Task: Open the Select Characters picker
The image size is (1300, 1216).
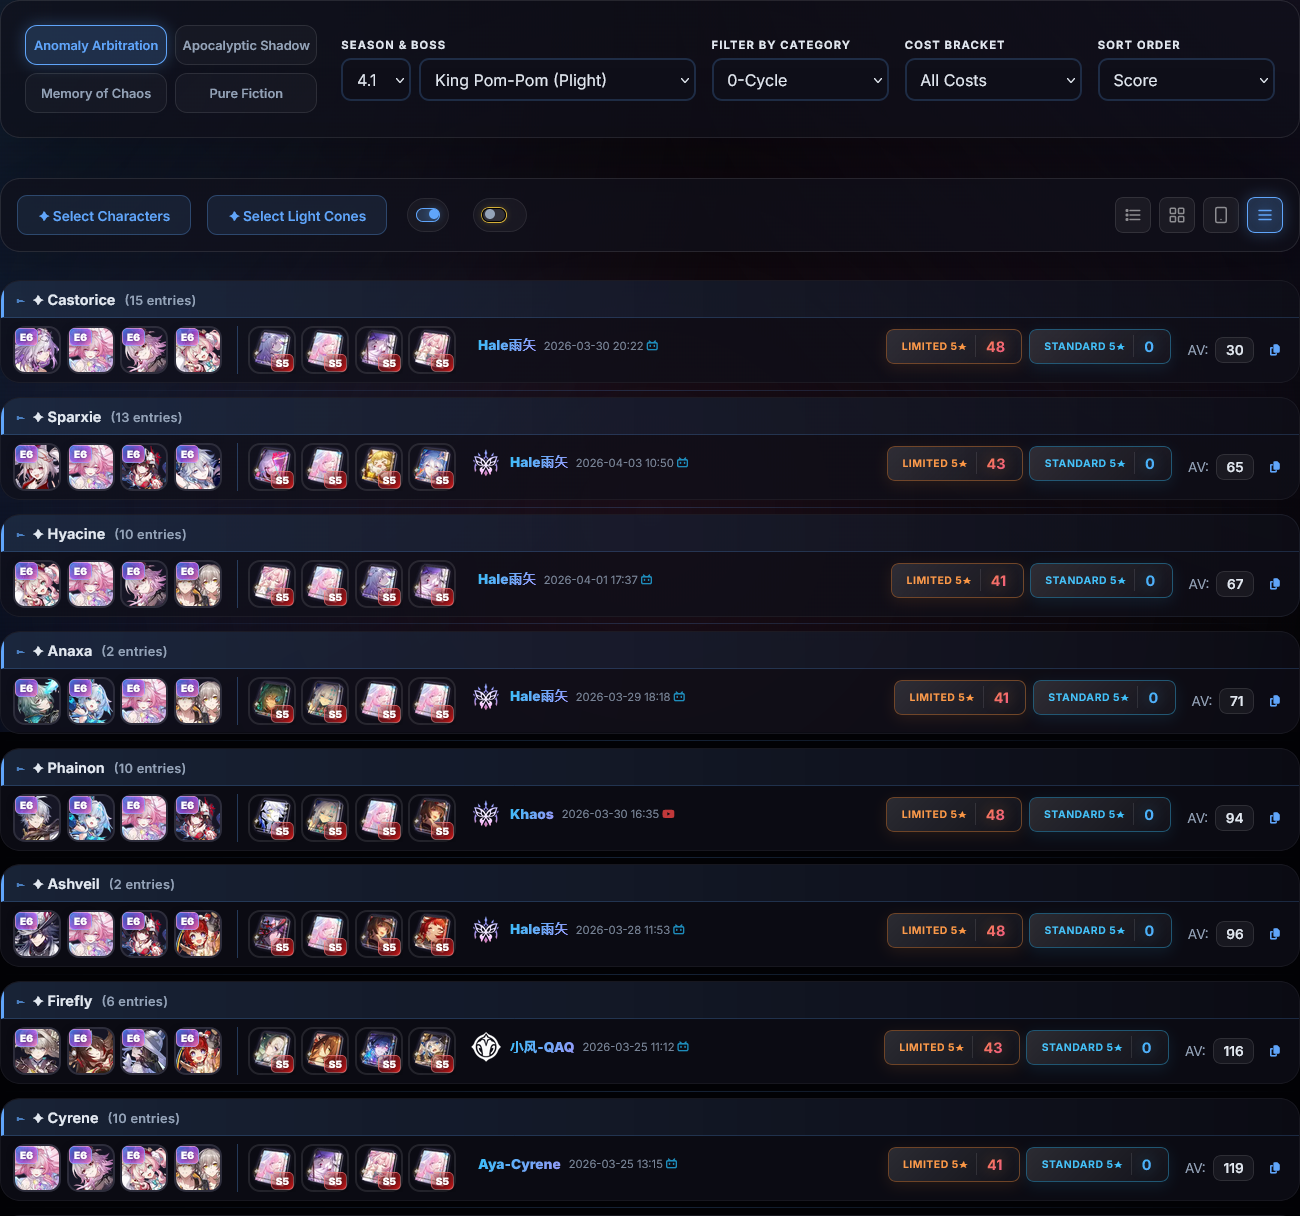Action: [x=104, y=215]
